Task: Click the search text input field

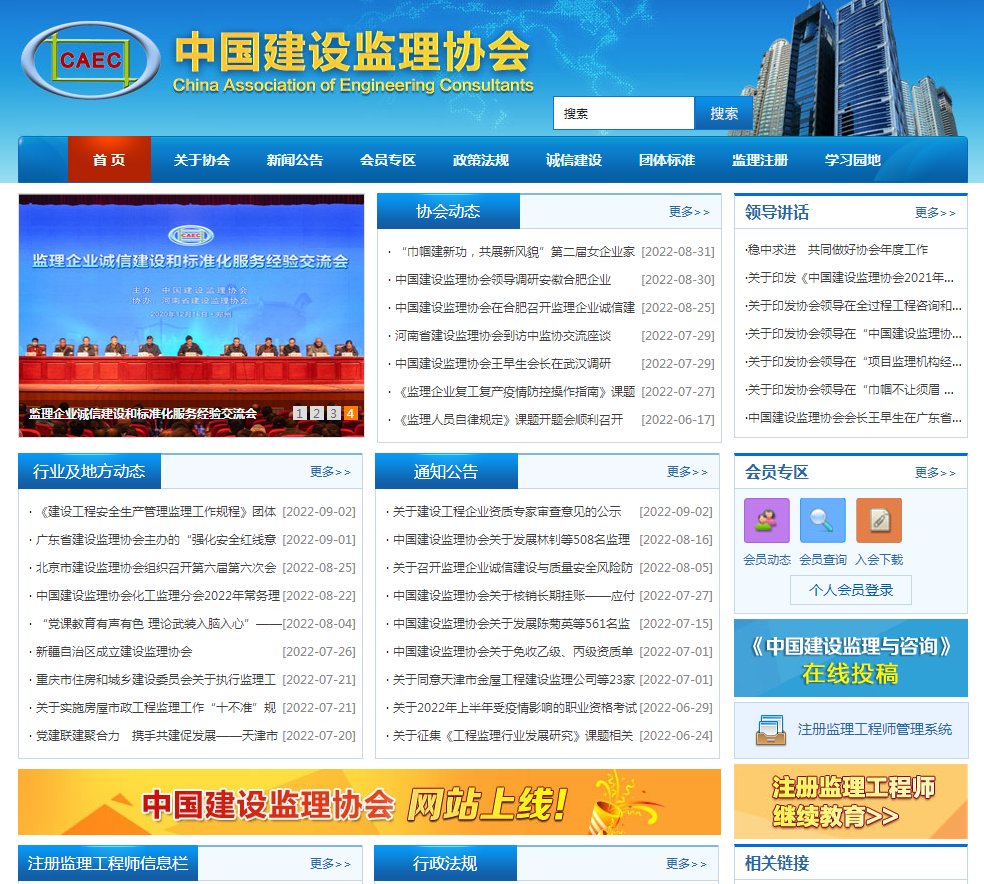Action: point(623,114)
